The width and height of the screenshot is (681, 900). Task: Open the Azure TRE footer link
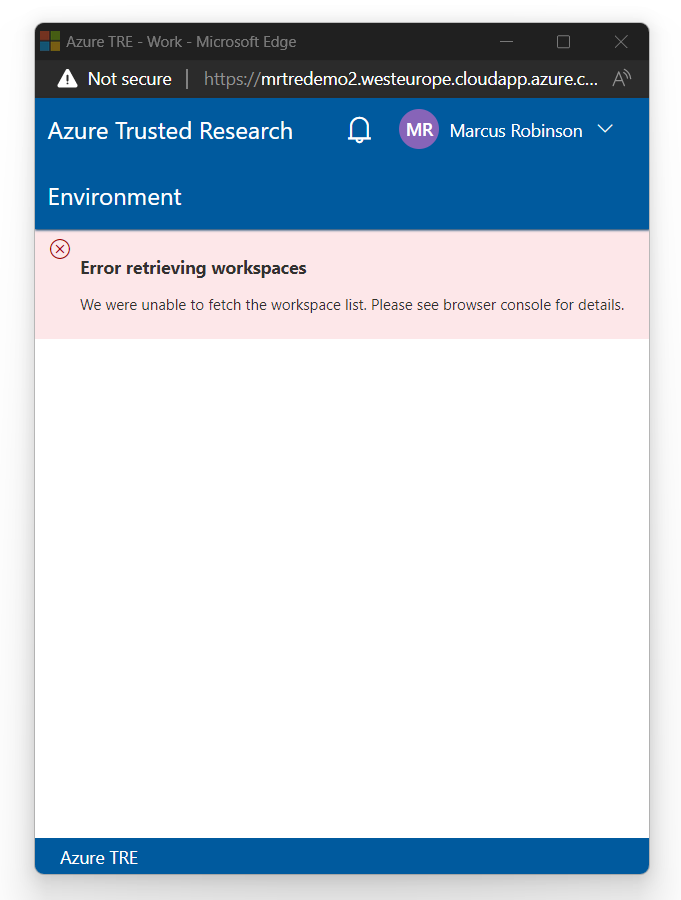[99, 857]
